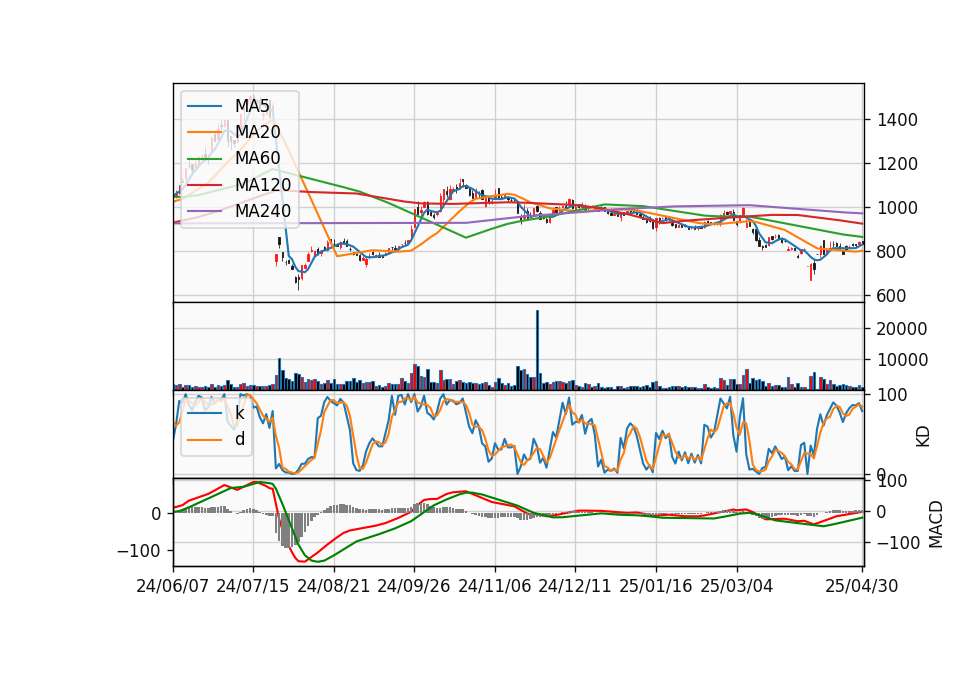Click the 1000 price axis tick
Image resolution: width=960 pixels, height=690 pixels.
[x=898, y=208]
